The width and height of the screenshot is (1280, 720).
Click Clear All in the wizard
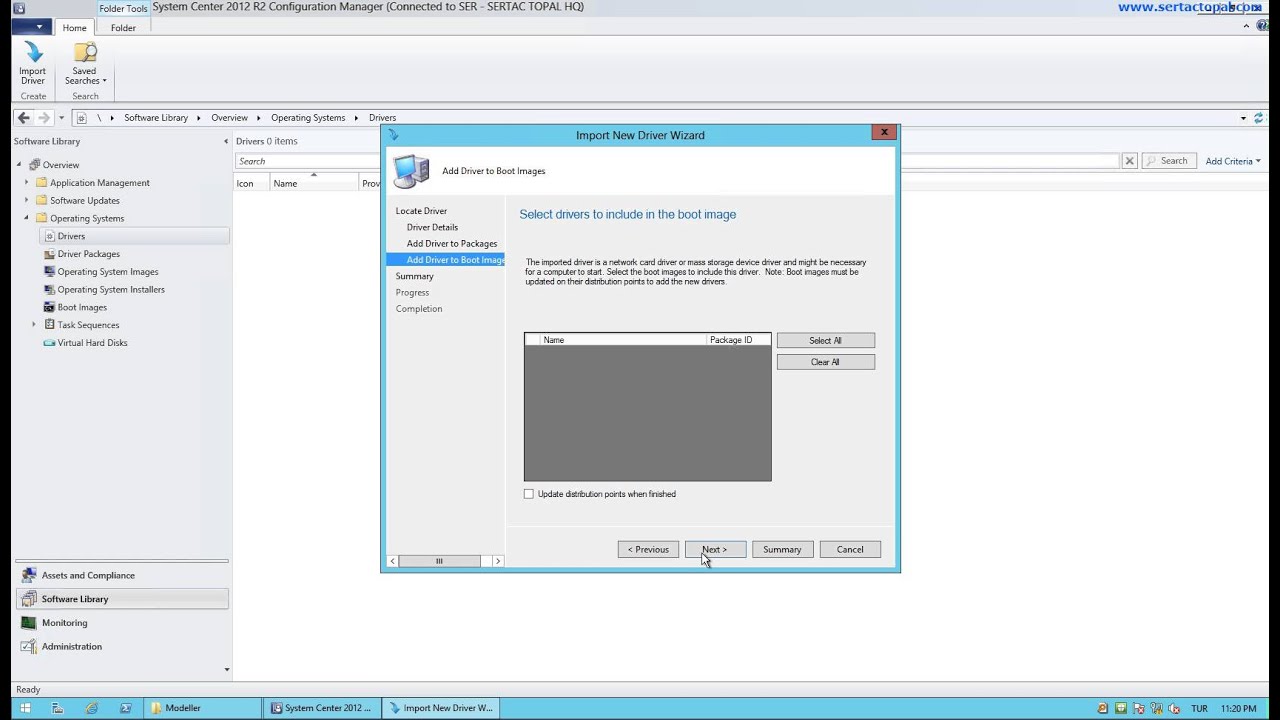(x=826, y=362)
